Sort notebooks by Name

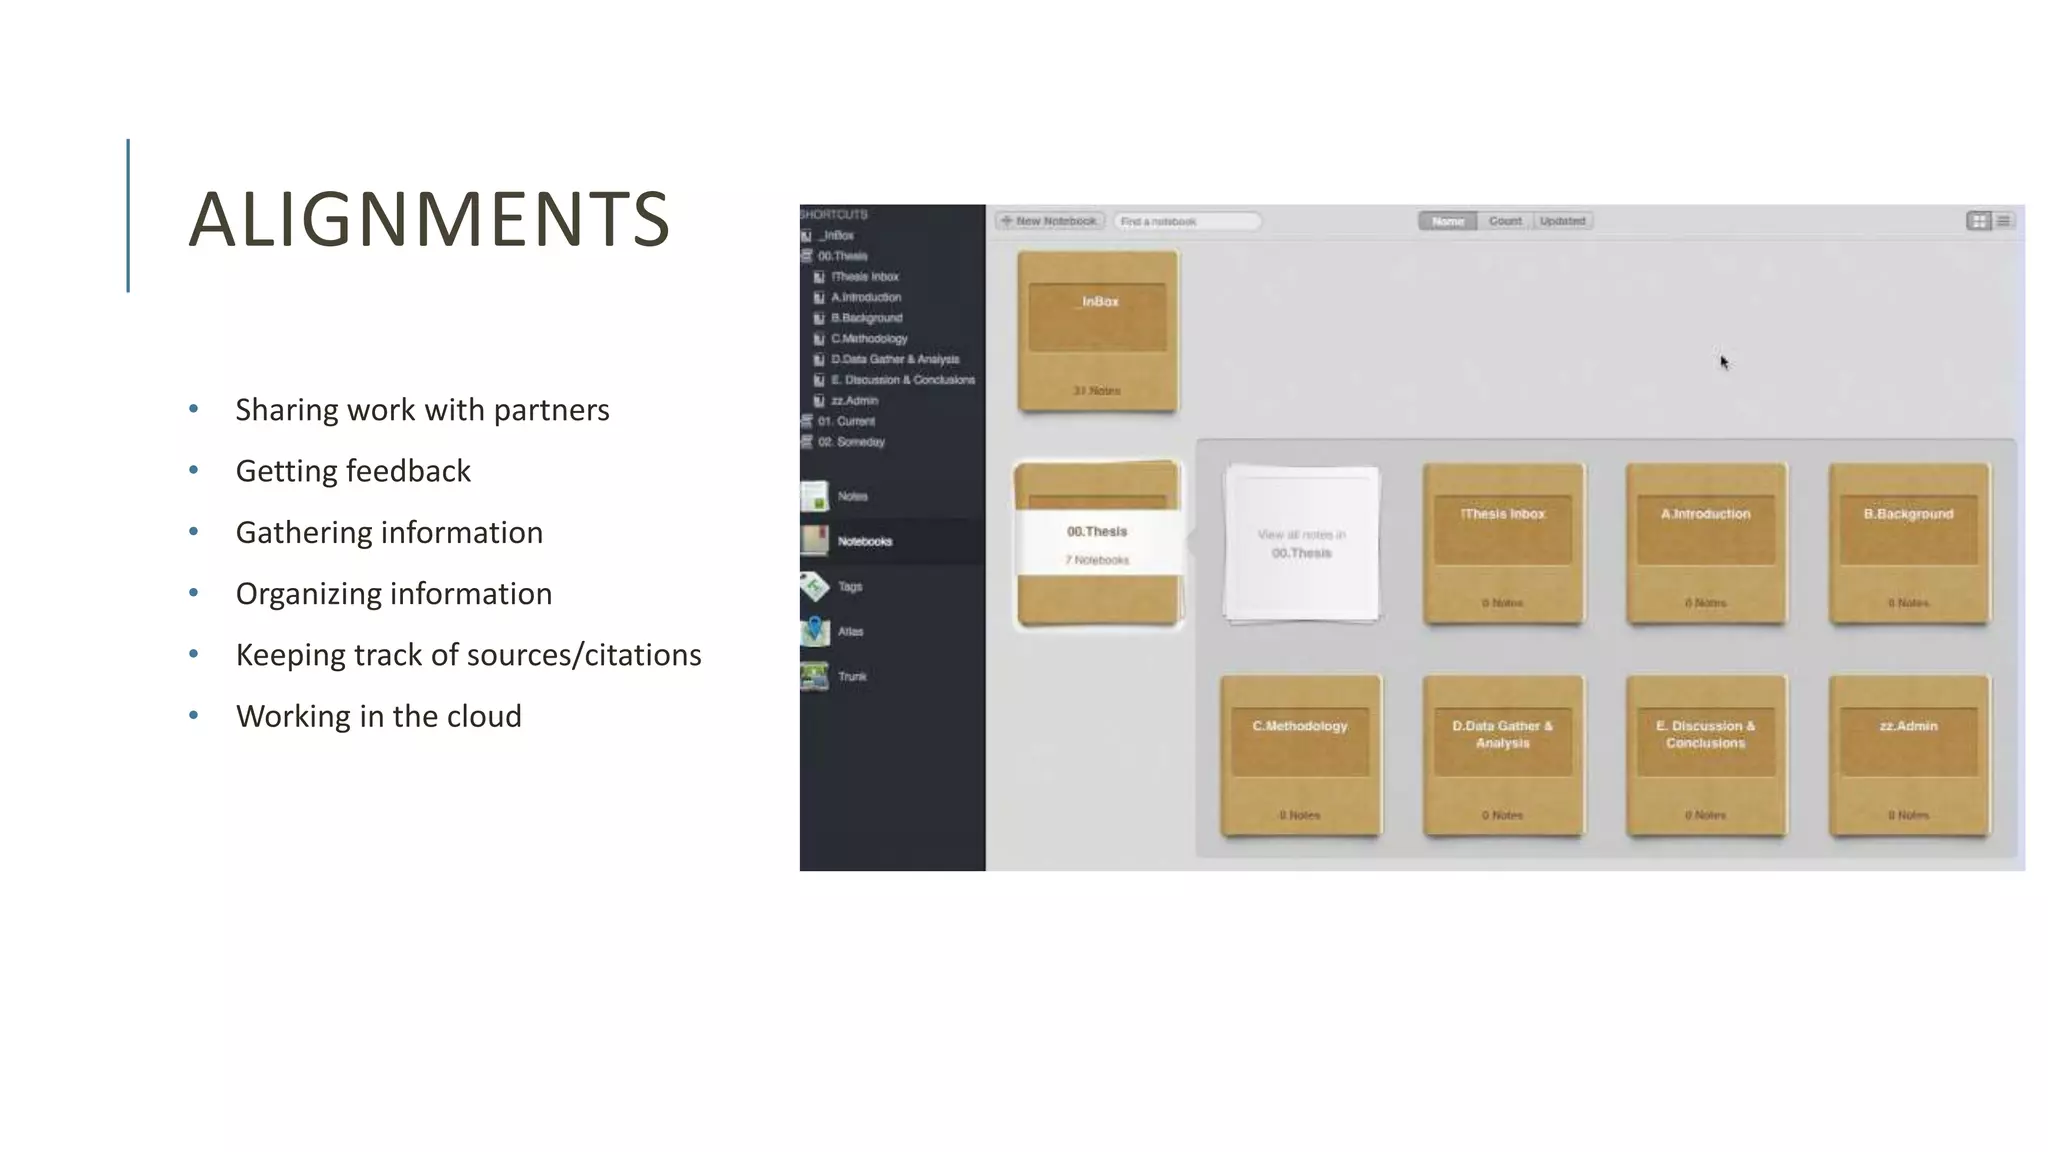point(1447,221)
